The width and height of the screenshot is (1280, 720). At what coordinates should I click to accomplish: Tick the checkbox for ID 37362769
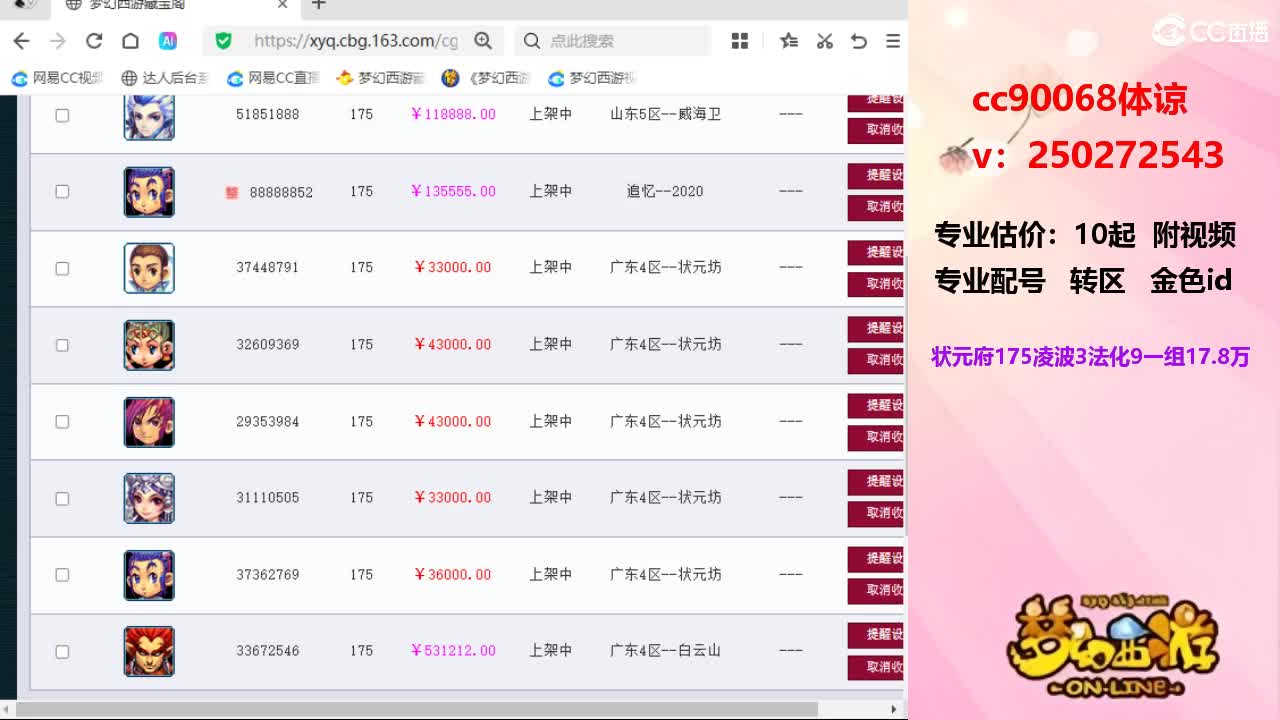click(x=62, y=574)
